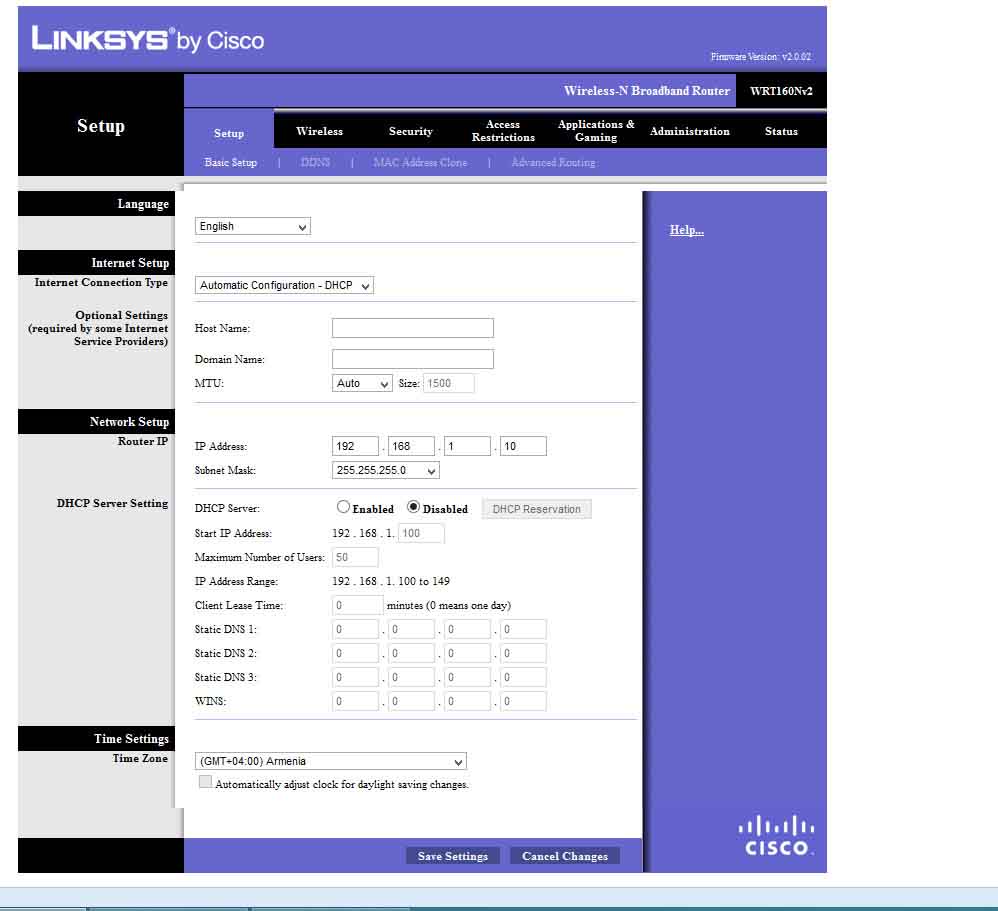Click the last octet of the WINS field
This screenshot has width=998, height=911.
point(523,702)
